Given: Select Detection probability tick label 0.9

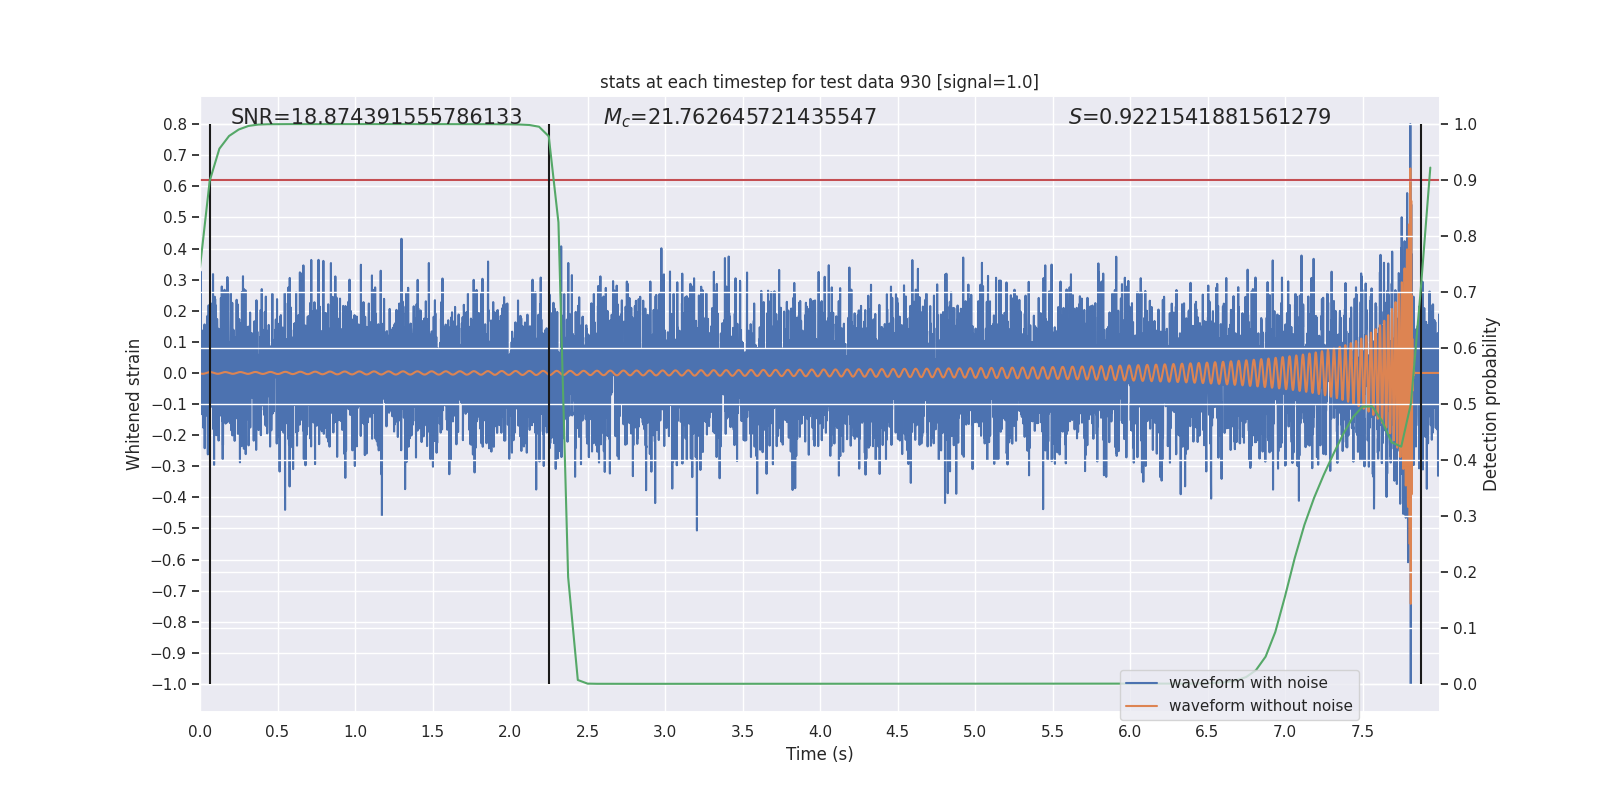Looking at the screenshot, I should tap(1465, 181).
